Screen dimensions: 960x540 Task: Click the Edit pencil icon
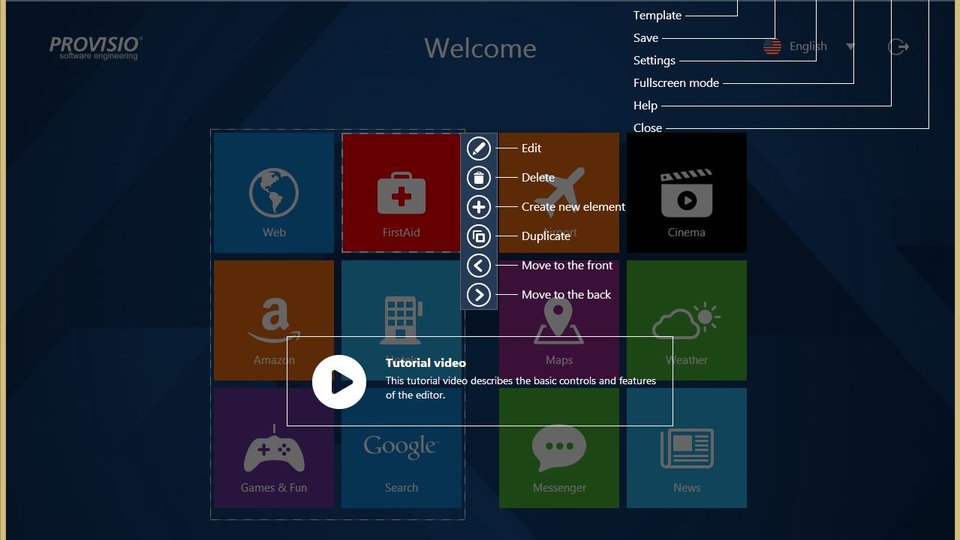(x=479, y=148)
